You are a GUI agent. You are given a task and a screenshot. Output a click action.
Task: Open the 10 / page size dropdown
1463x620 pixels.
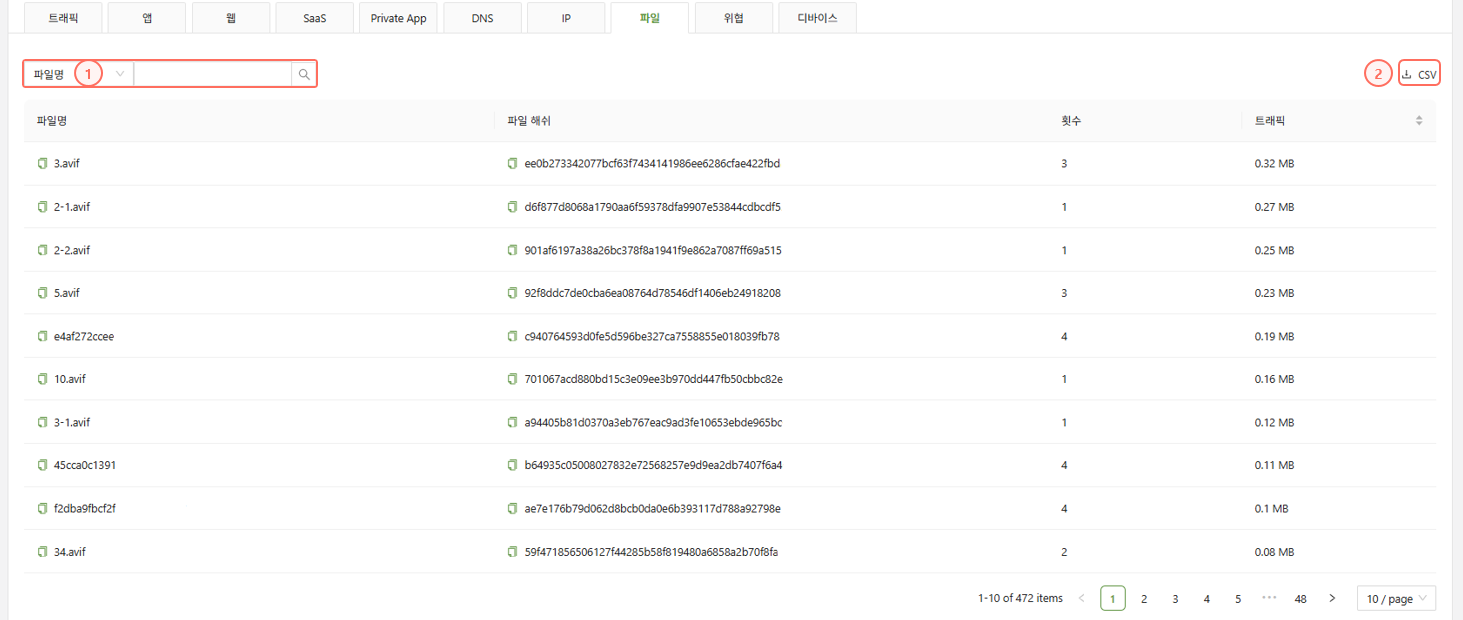tap(1396, 599)
